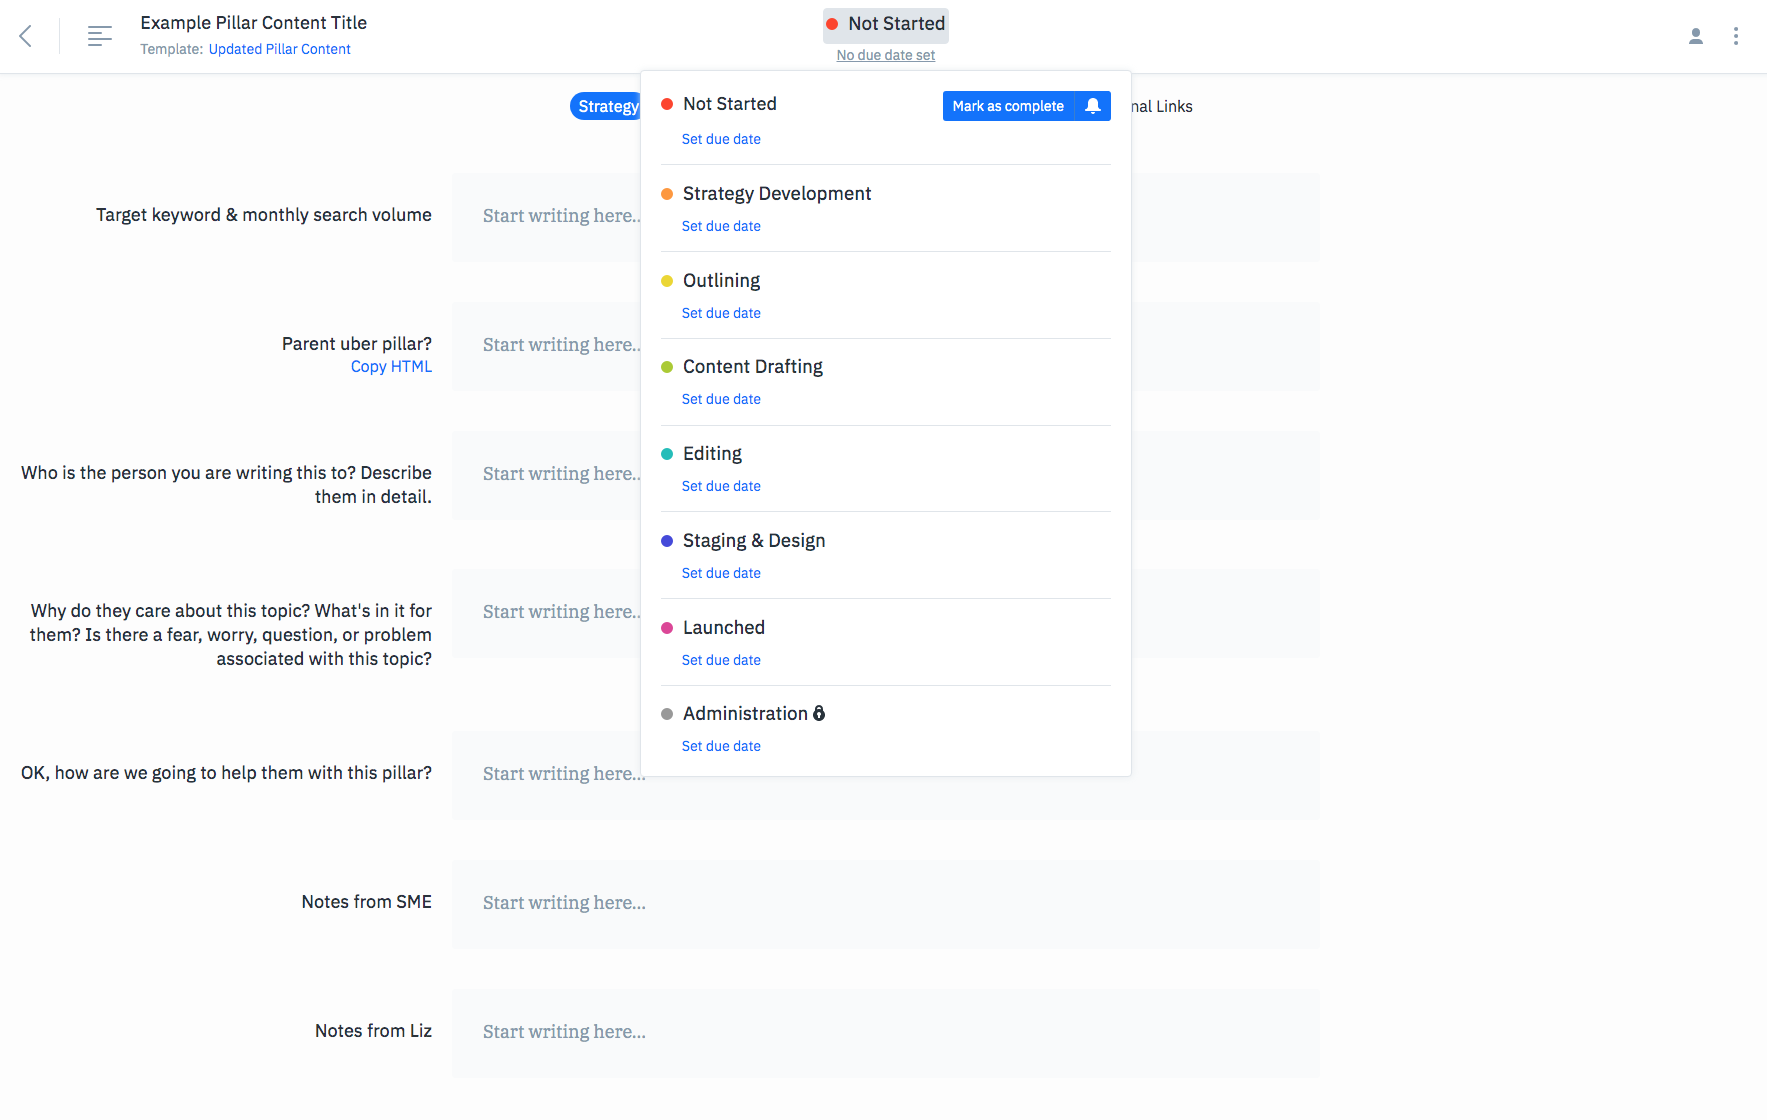Click the Notes from SME text field
Image resolution: width=1767 pixels, height=1120 pixels.
tap(886, 904)
